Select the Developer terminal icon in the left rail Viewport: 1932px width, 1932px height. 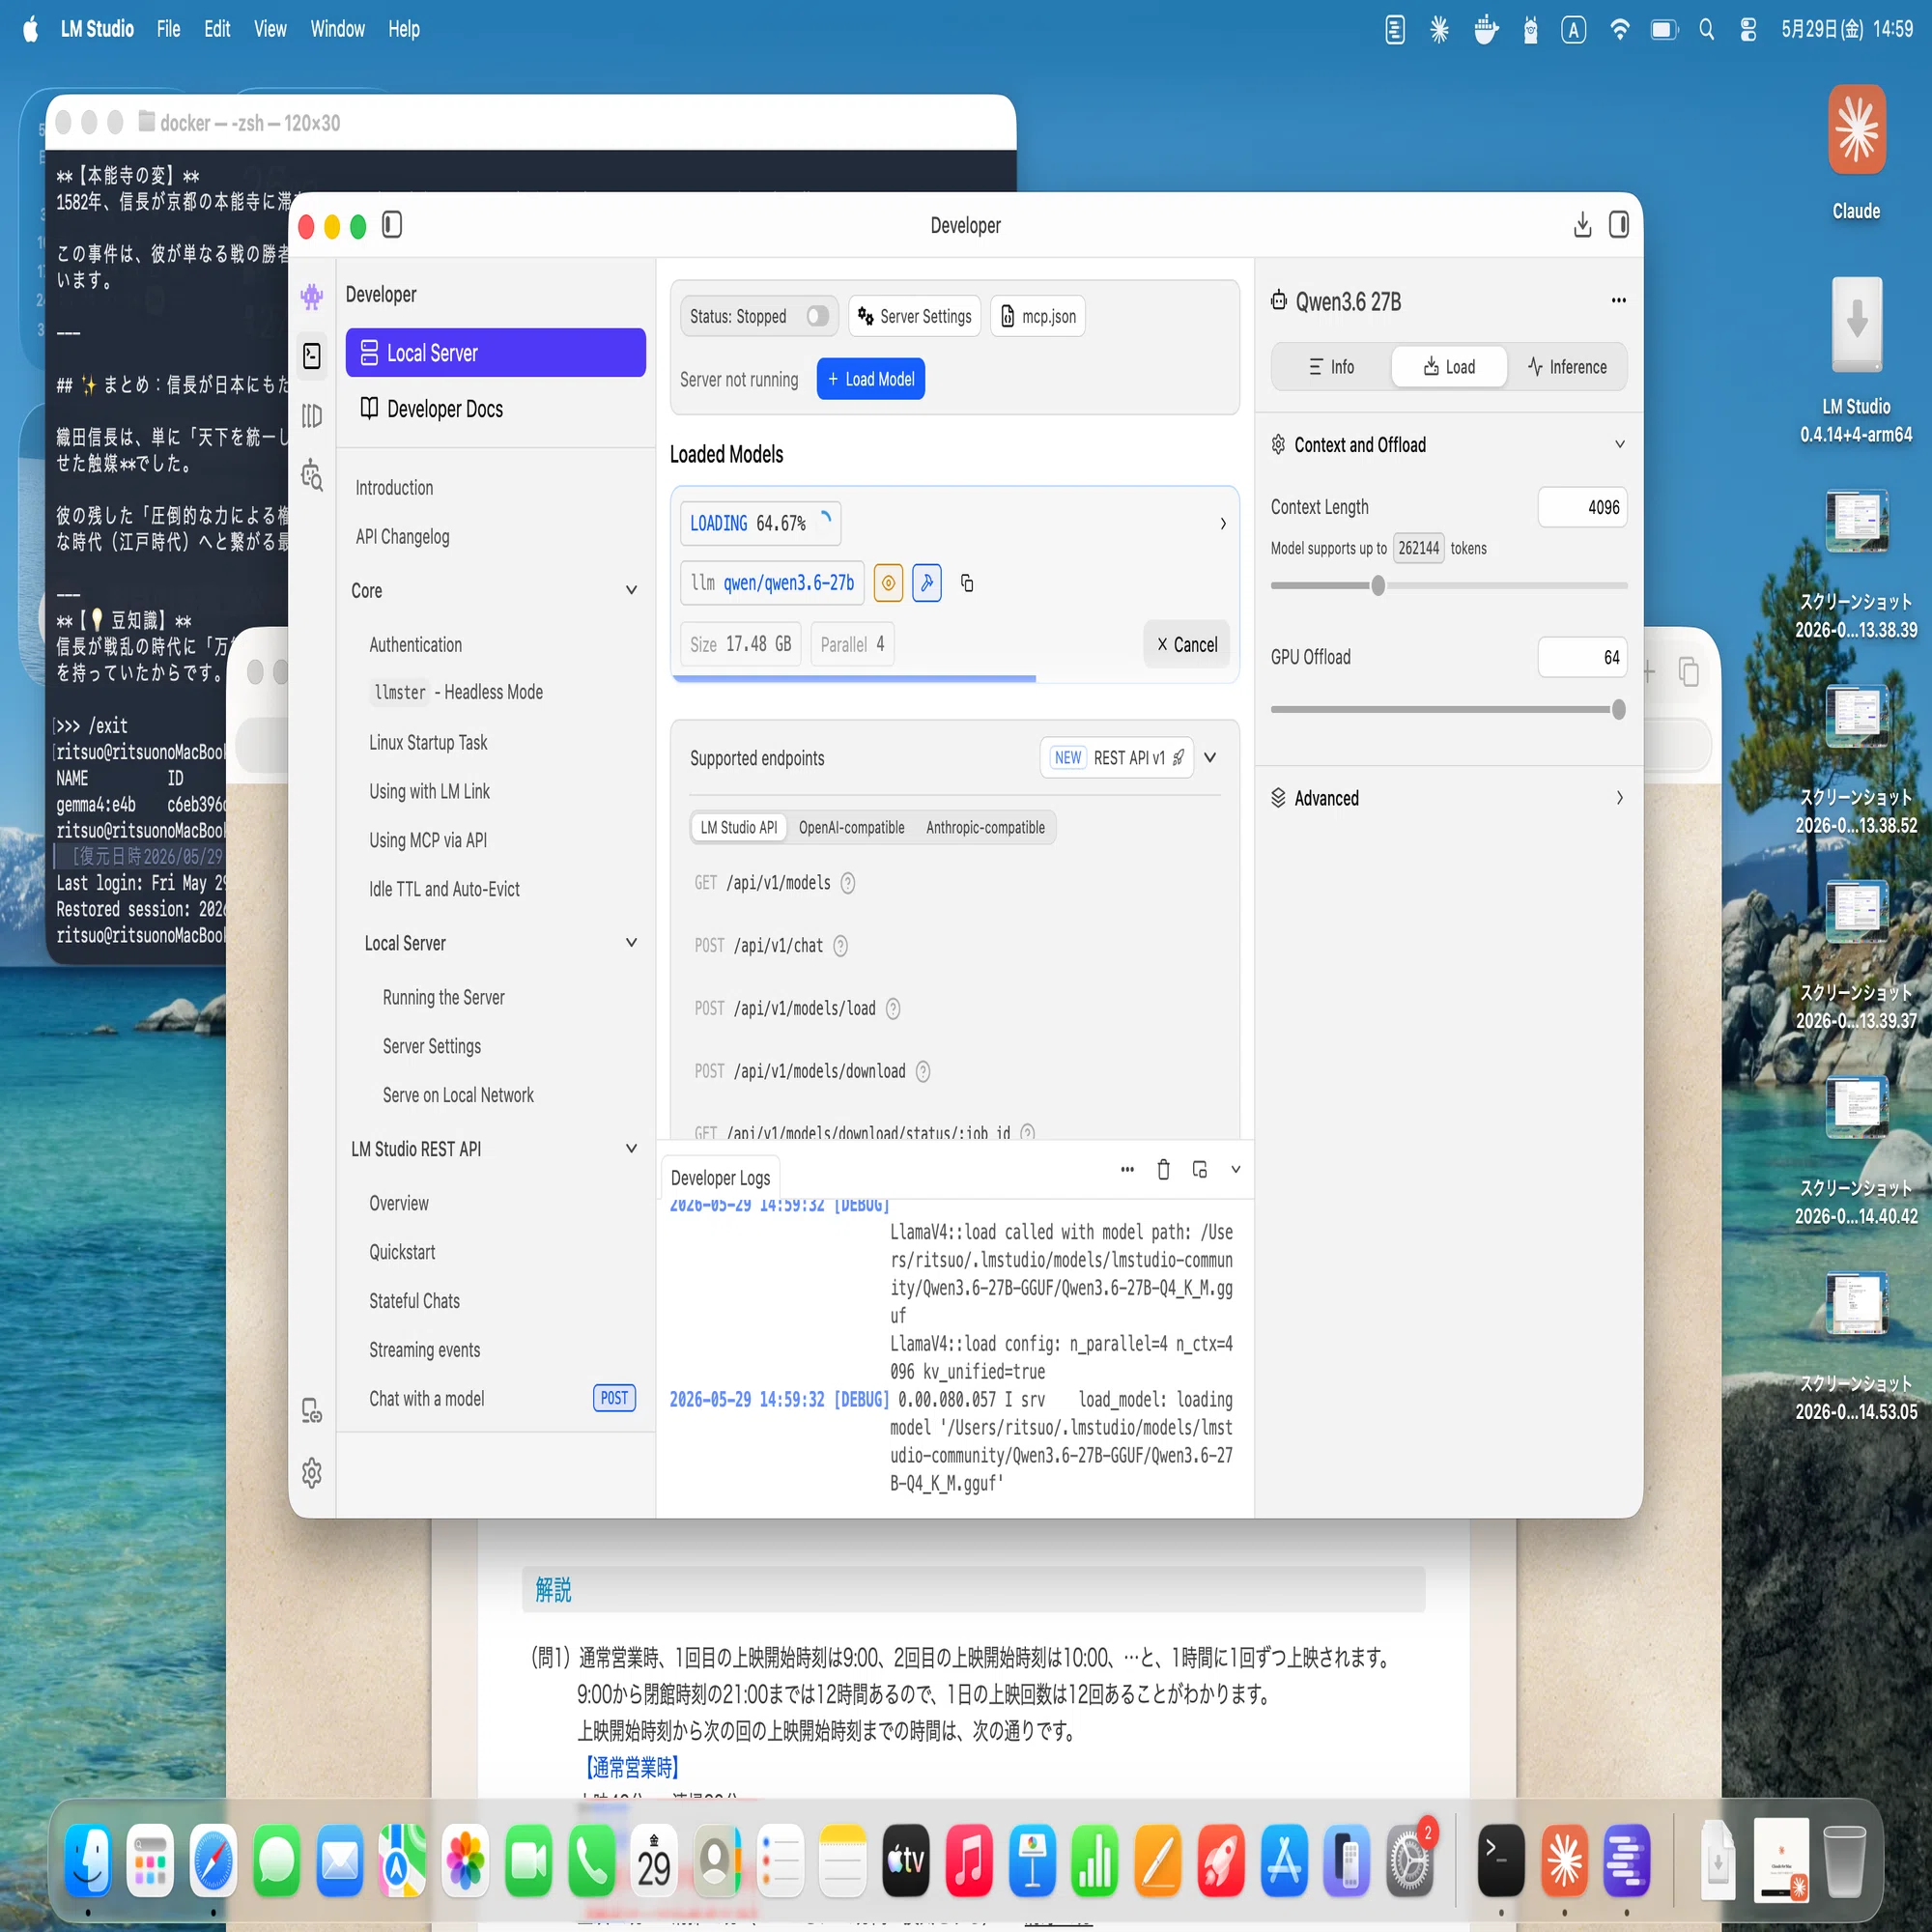[312, 356]
